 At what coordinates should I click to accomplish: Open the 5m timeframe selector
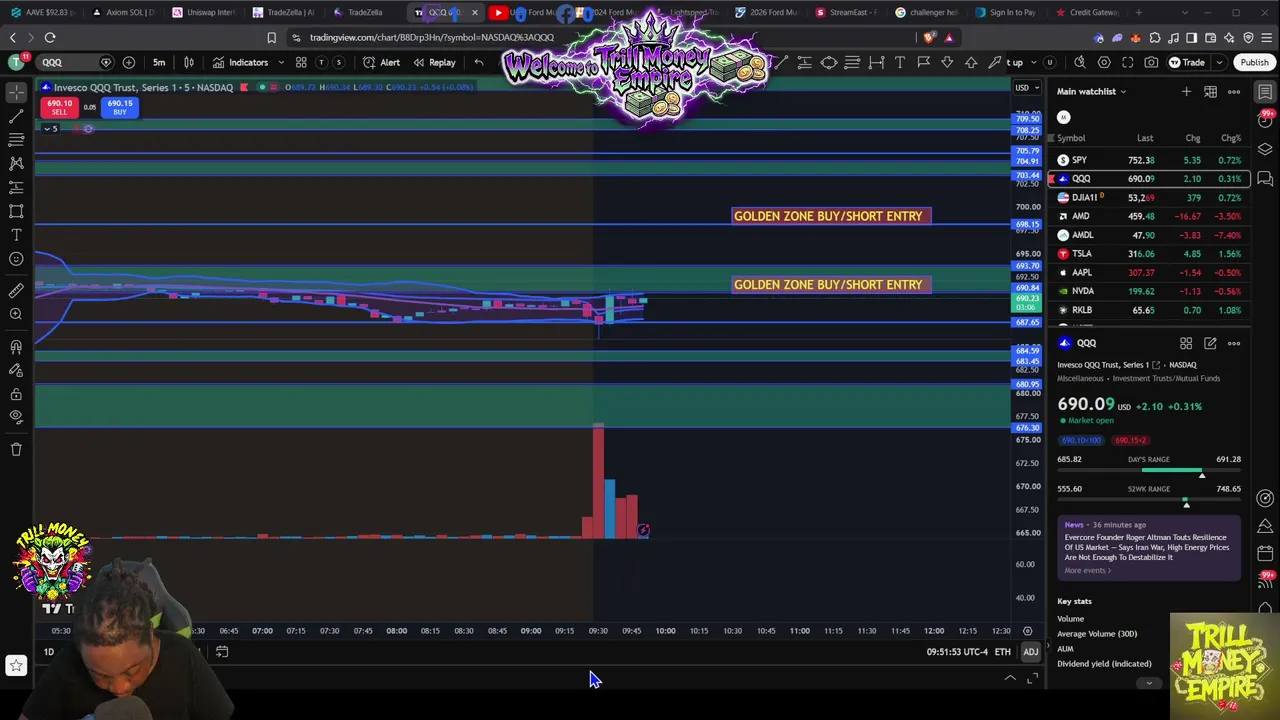tap(159, 62)
